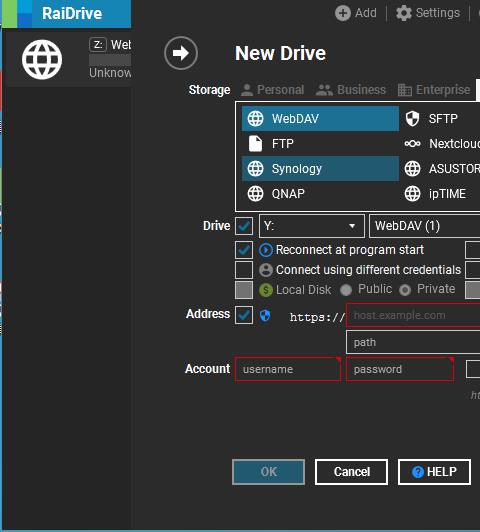Select SFTP storage type label
Screen dimensions: 480x532
443,119
